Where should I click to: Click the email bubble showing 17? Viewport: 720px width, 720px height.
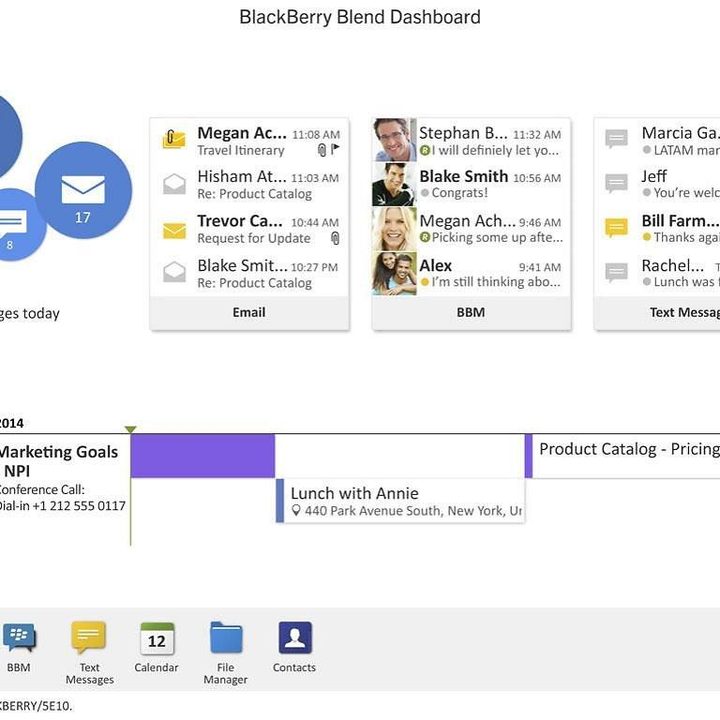click(83, 190)
